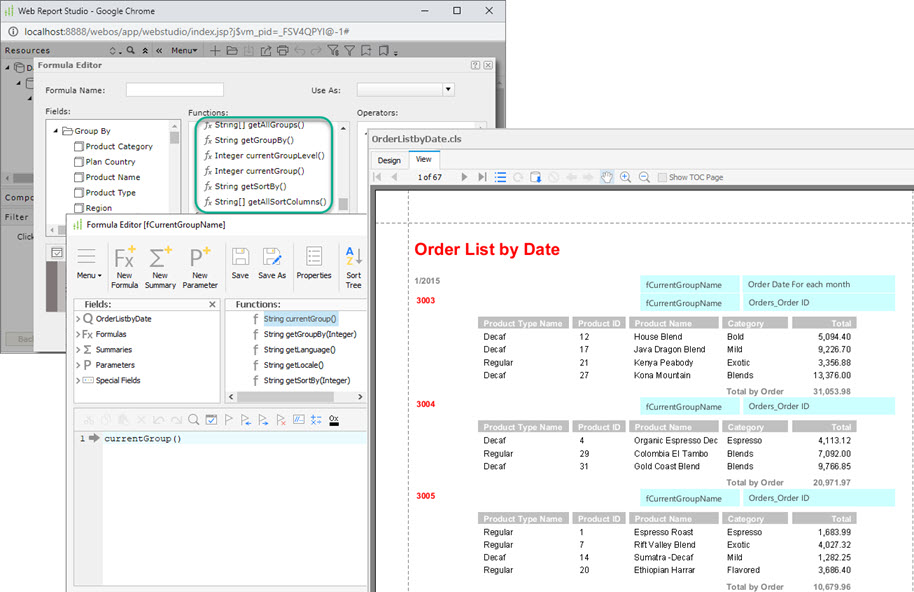Click the Formula Name input field
Image resolution: width=914 pixels, height=592 pixels.
(175, 90)
